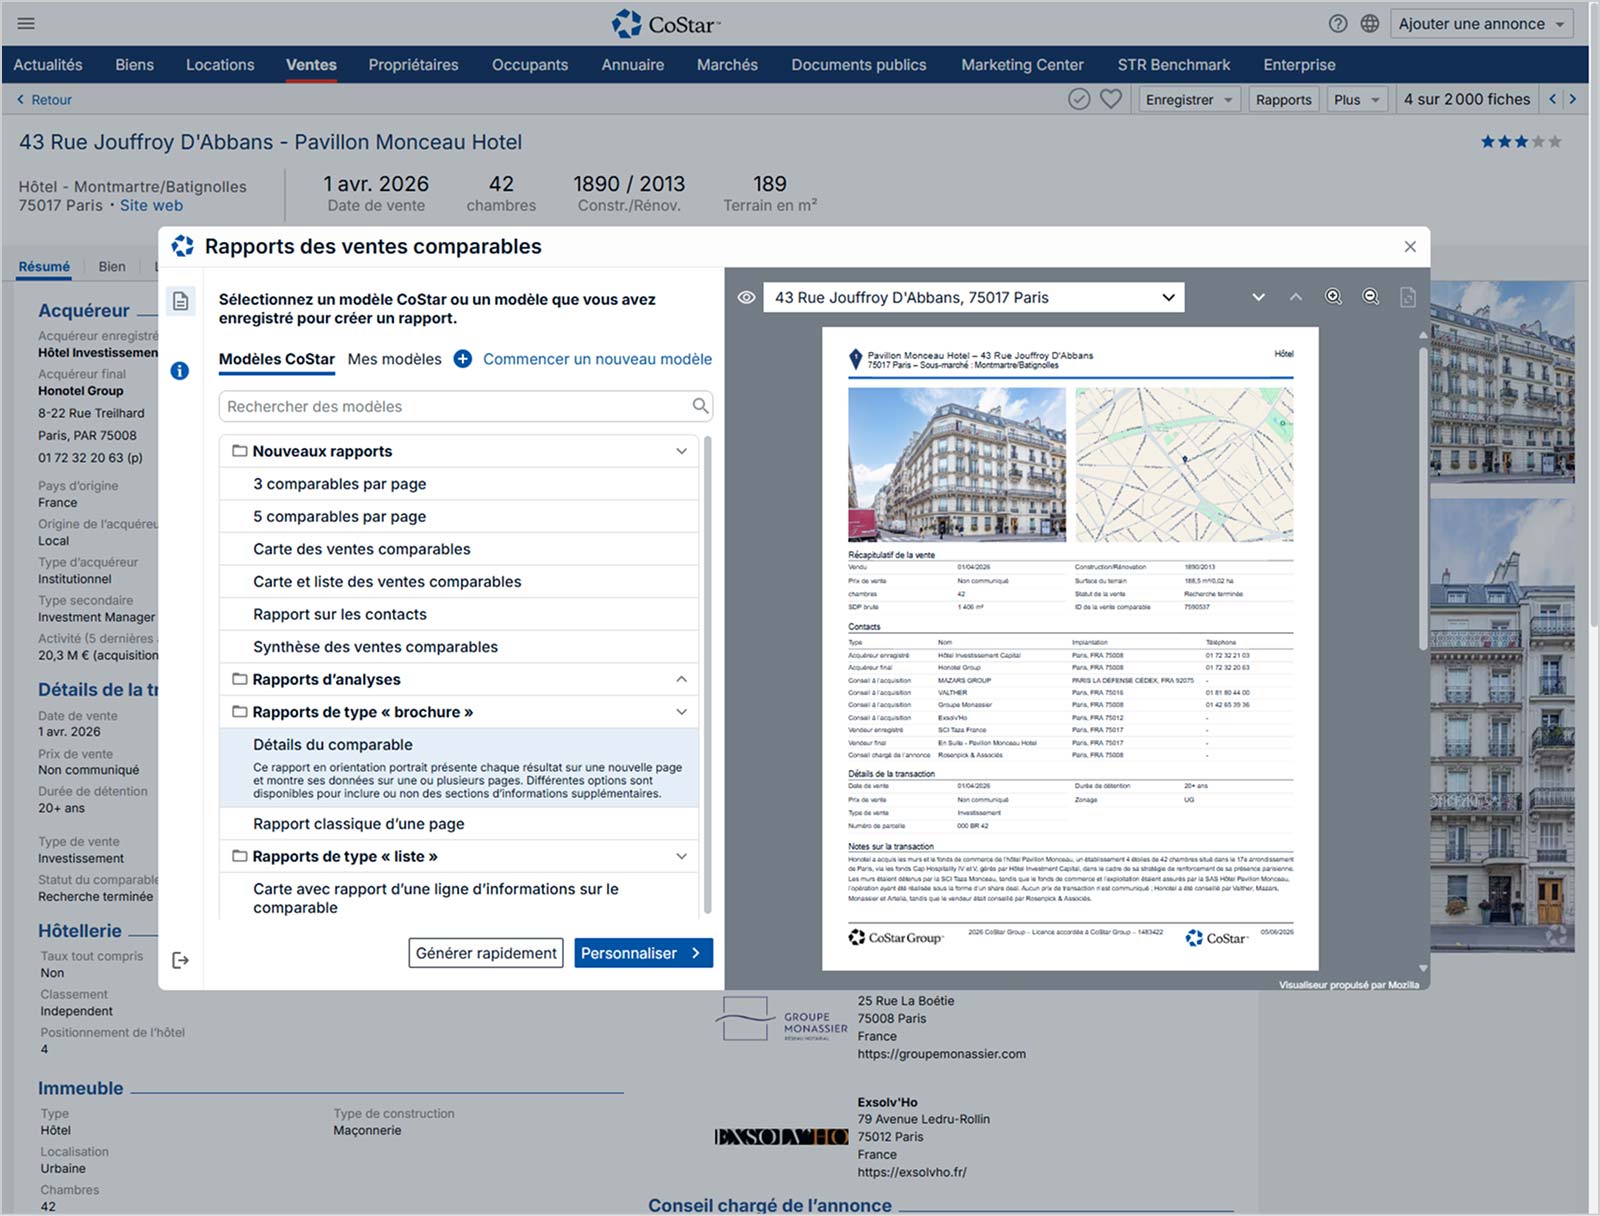
Task: Click the search magnifier in template search
Action: point(701,406)
